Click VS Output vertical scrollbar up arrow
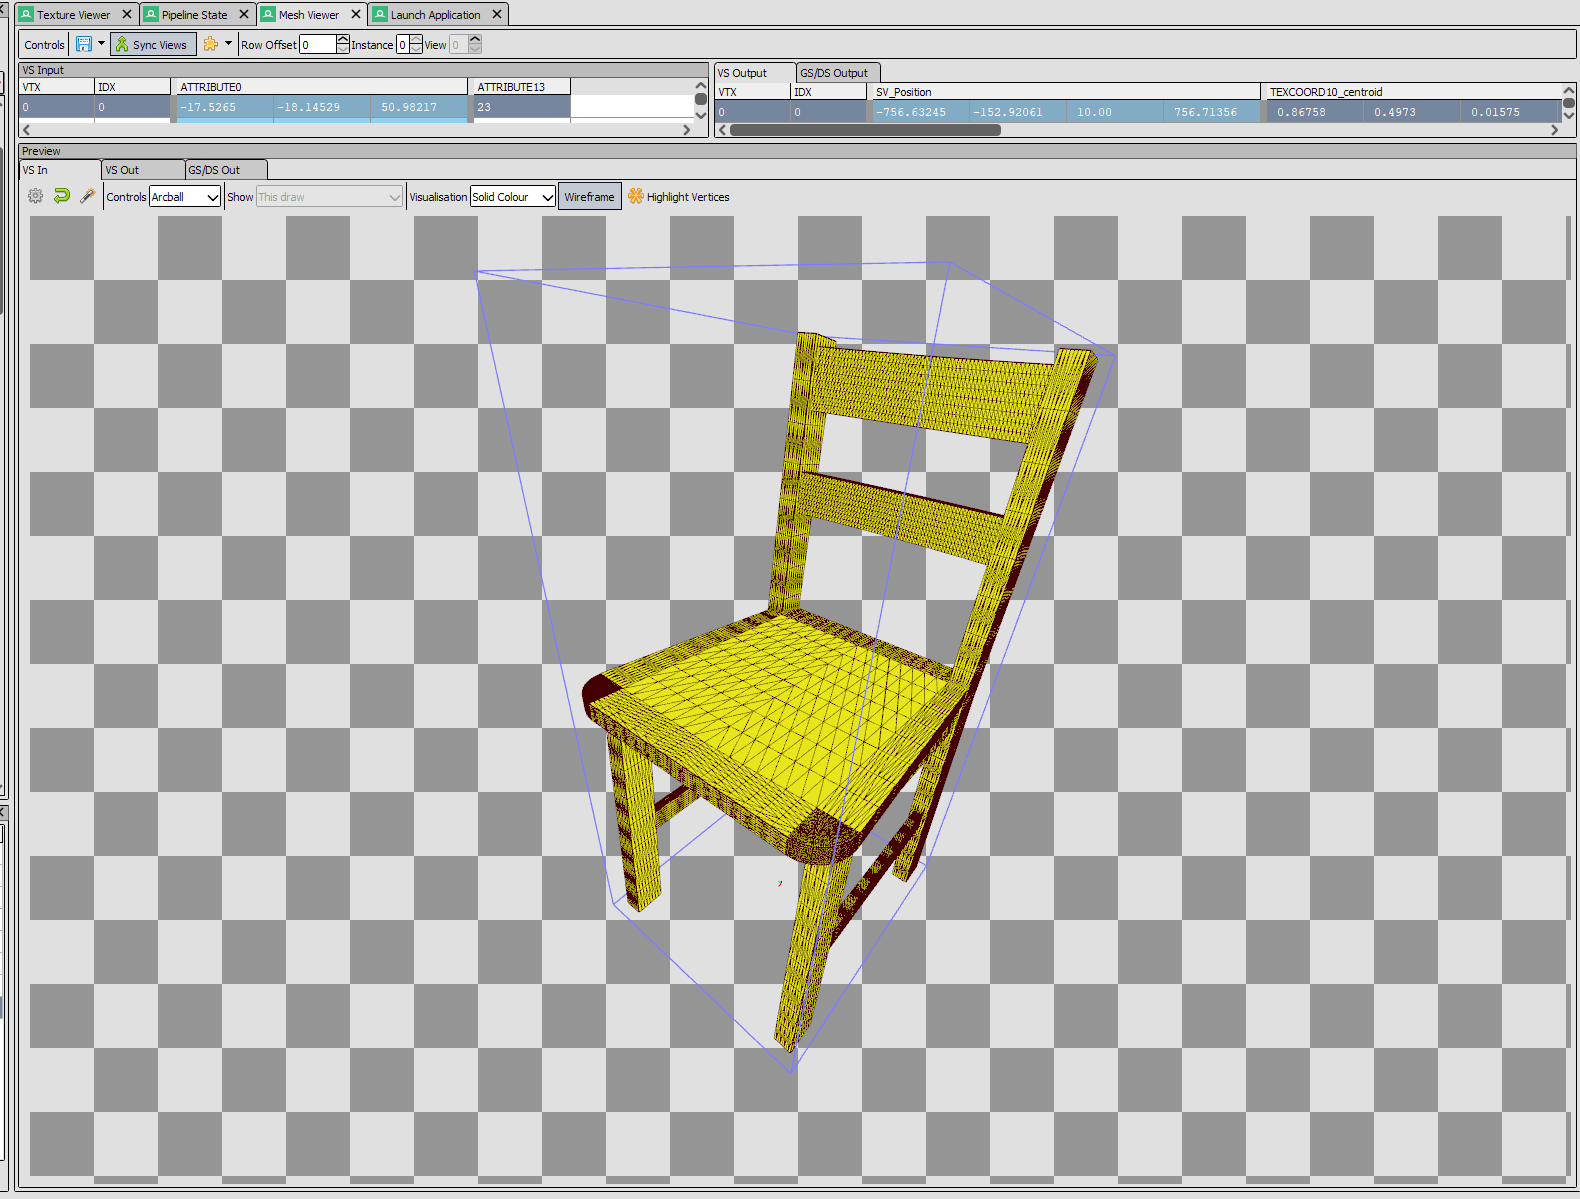Screen dimensions: 1580x1199 pos(1569,90)
